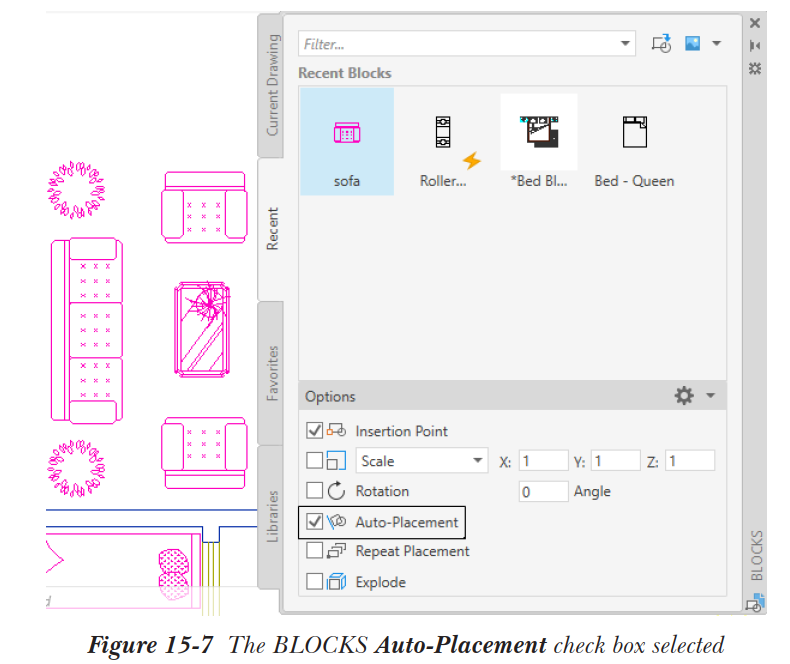
Task: Click the browse block libraries icon
Action: tap(661, 44)
